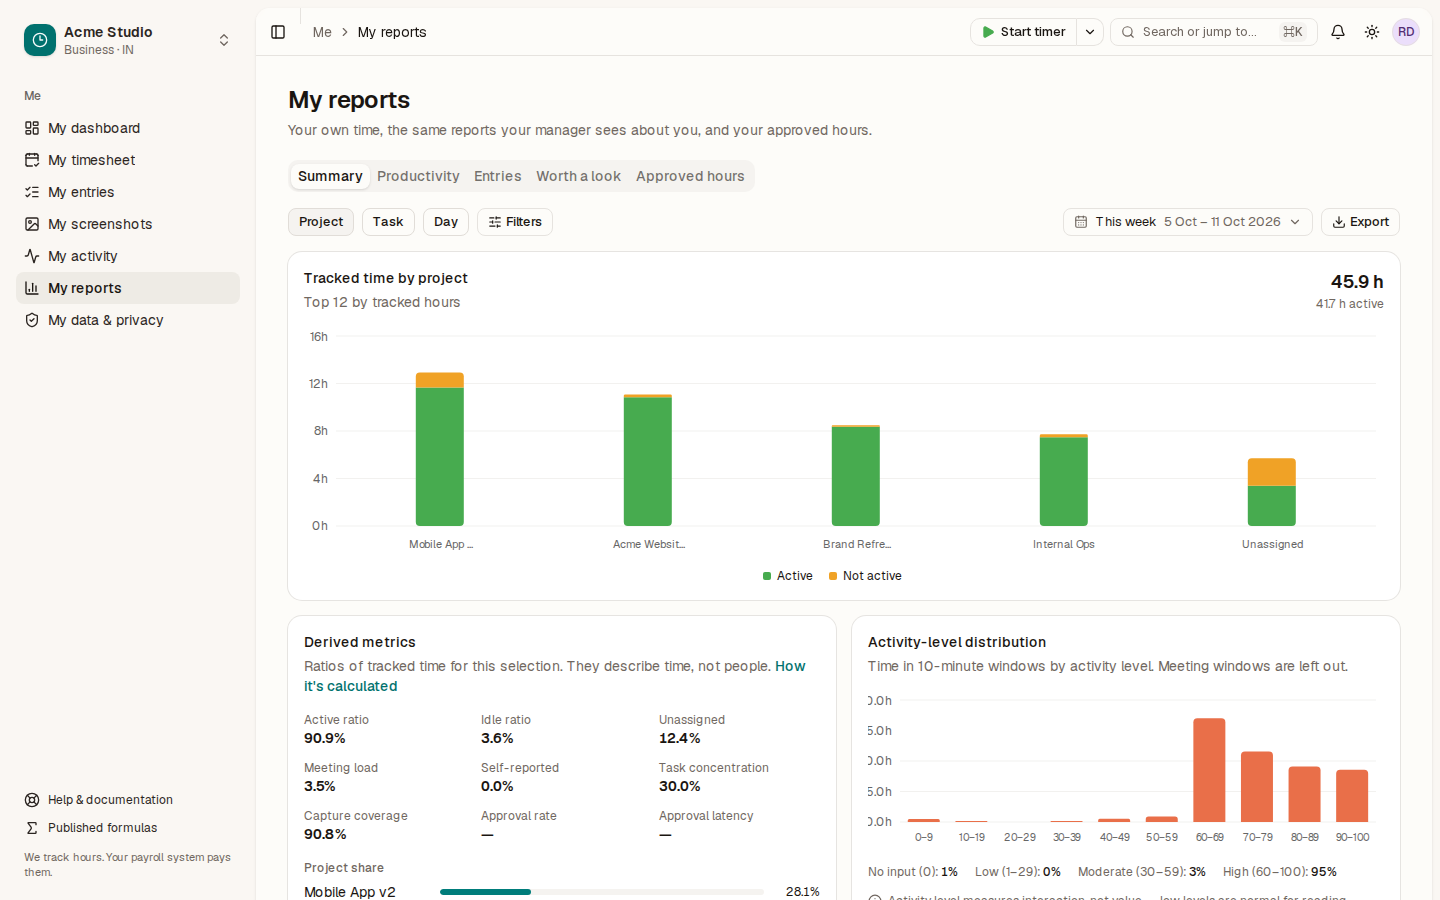Toggle the Not active legend series
Image resolution: width=1440 pixels, height=900 pixels.
tap(865, 576)
